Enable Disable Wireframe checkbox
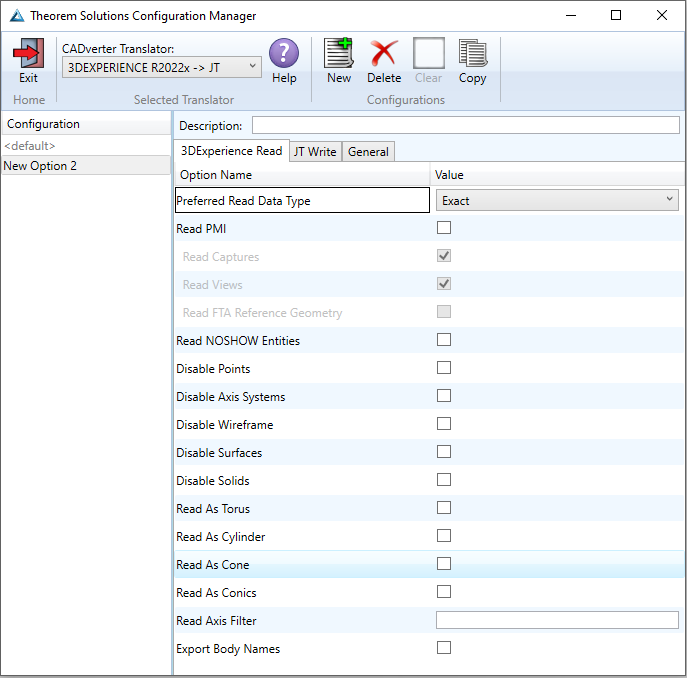This screenshot has width=687, height=678. pyautogui.click(x=444, y=424)
